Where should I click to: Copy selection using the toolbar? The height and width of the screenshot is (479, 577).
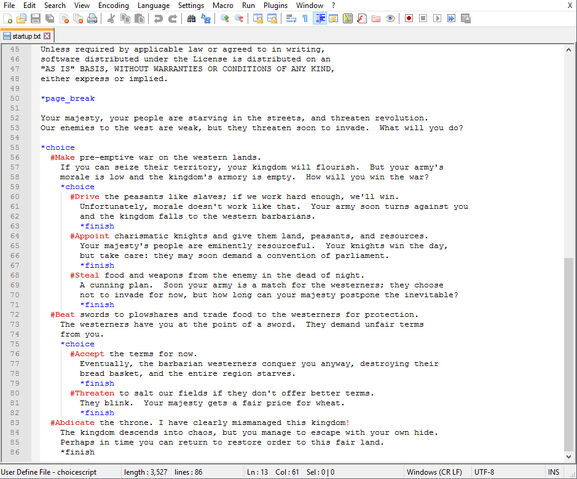pos(125,18)
